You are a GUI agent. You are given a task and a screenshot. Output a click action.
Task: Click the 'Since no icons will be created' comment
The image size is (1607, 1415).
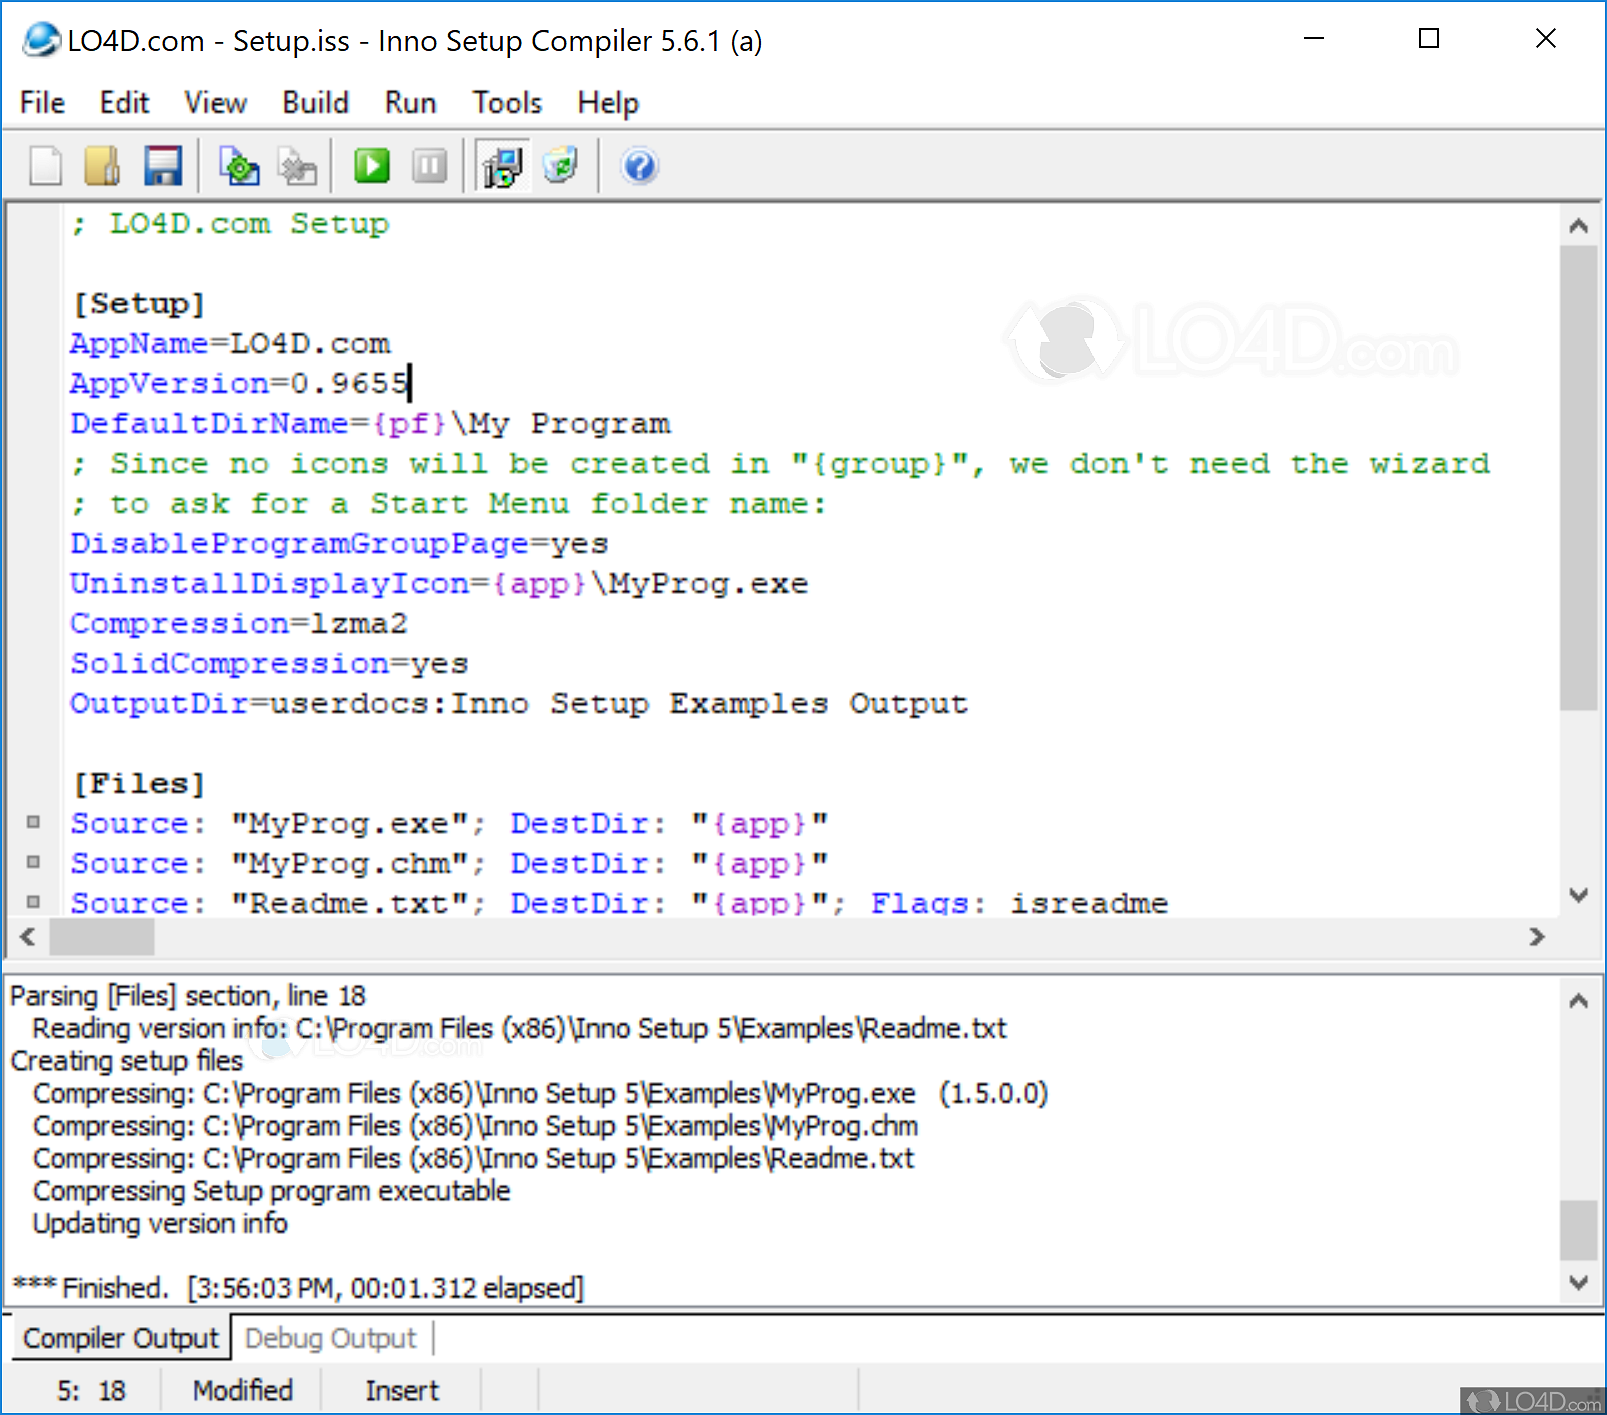coord(780,463)
